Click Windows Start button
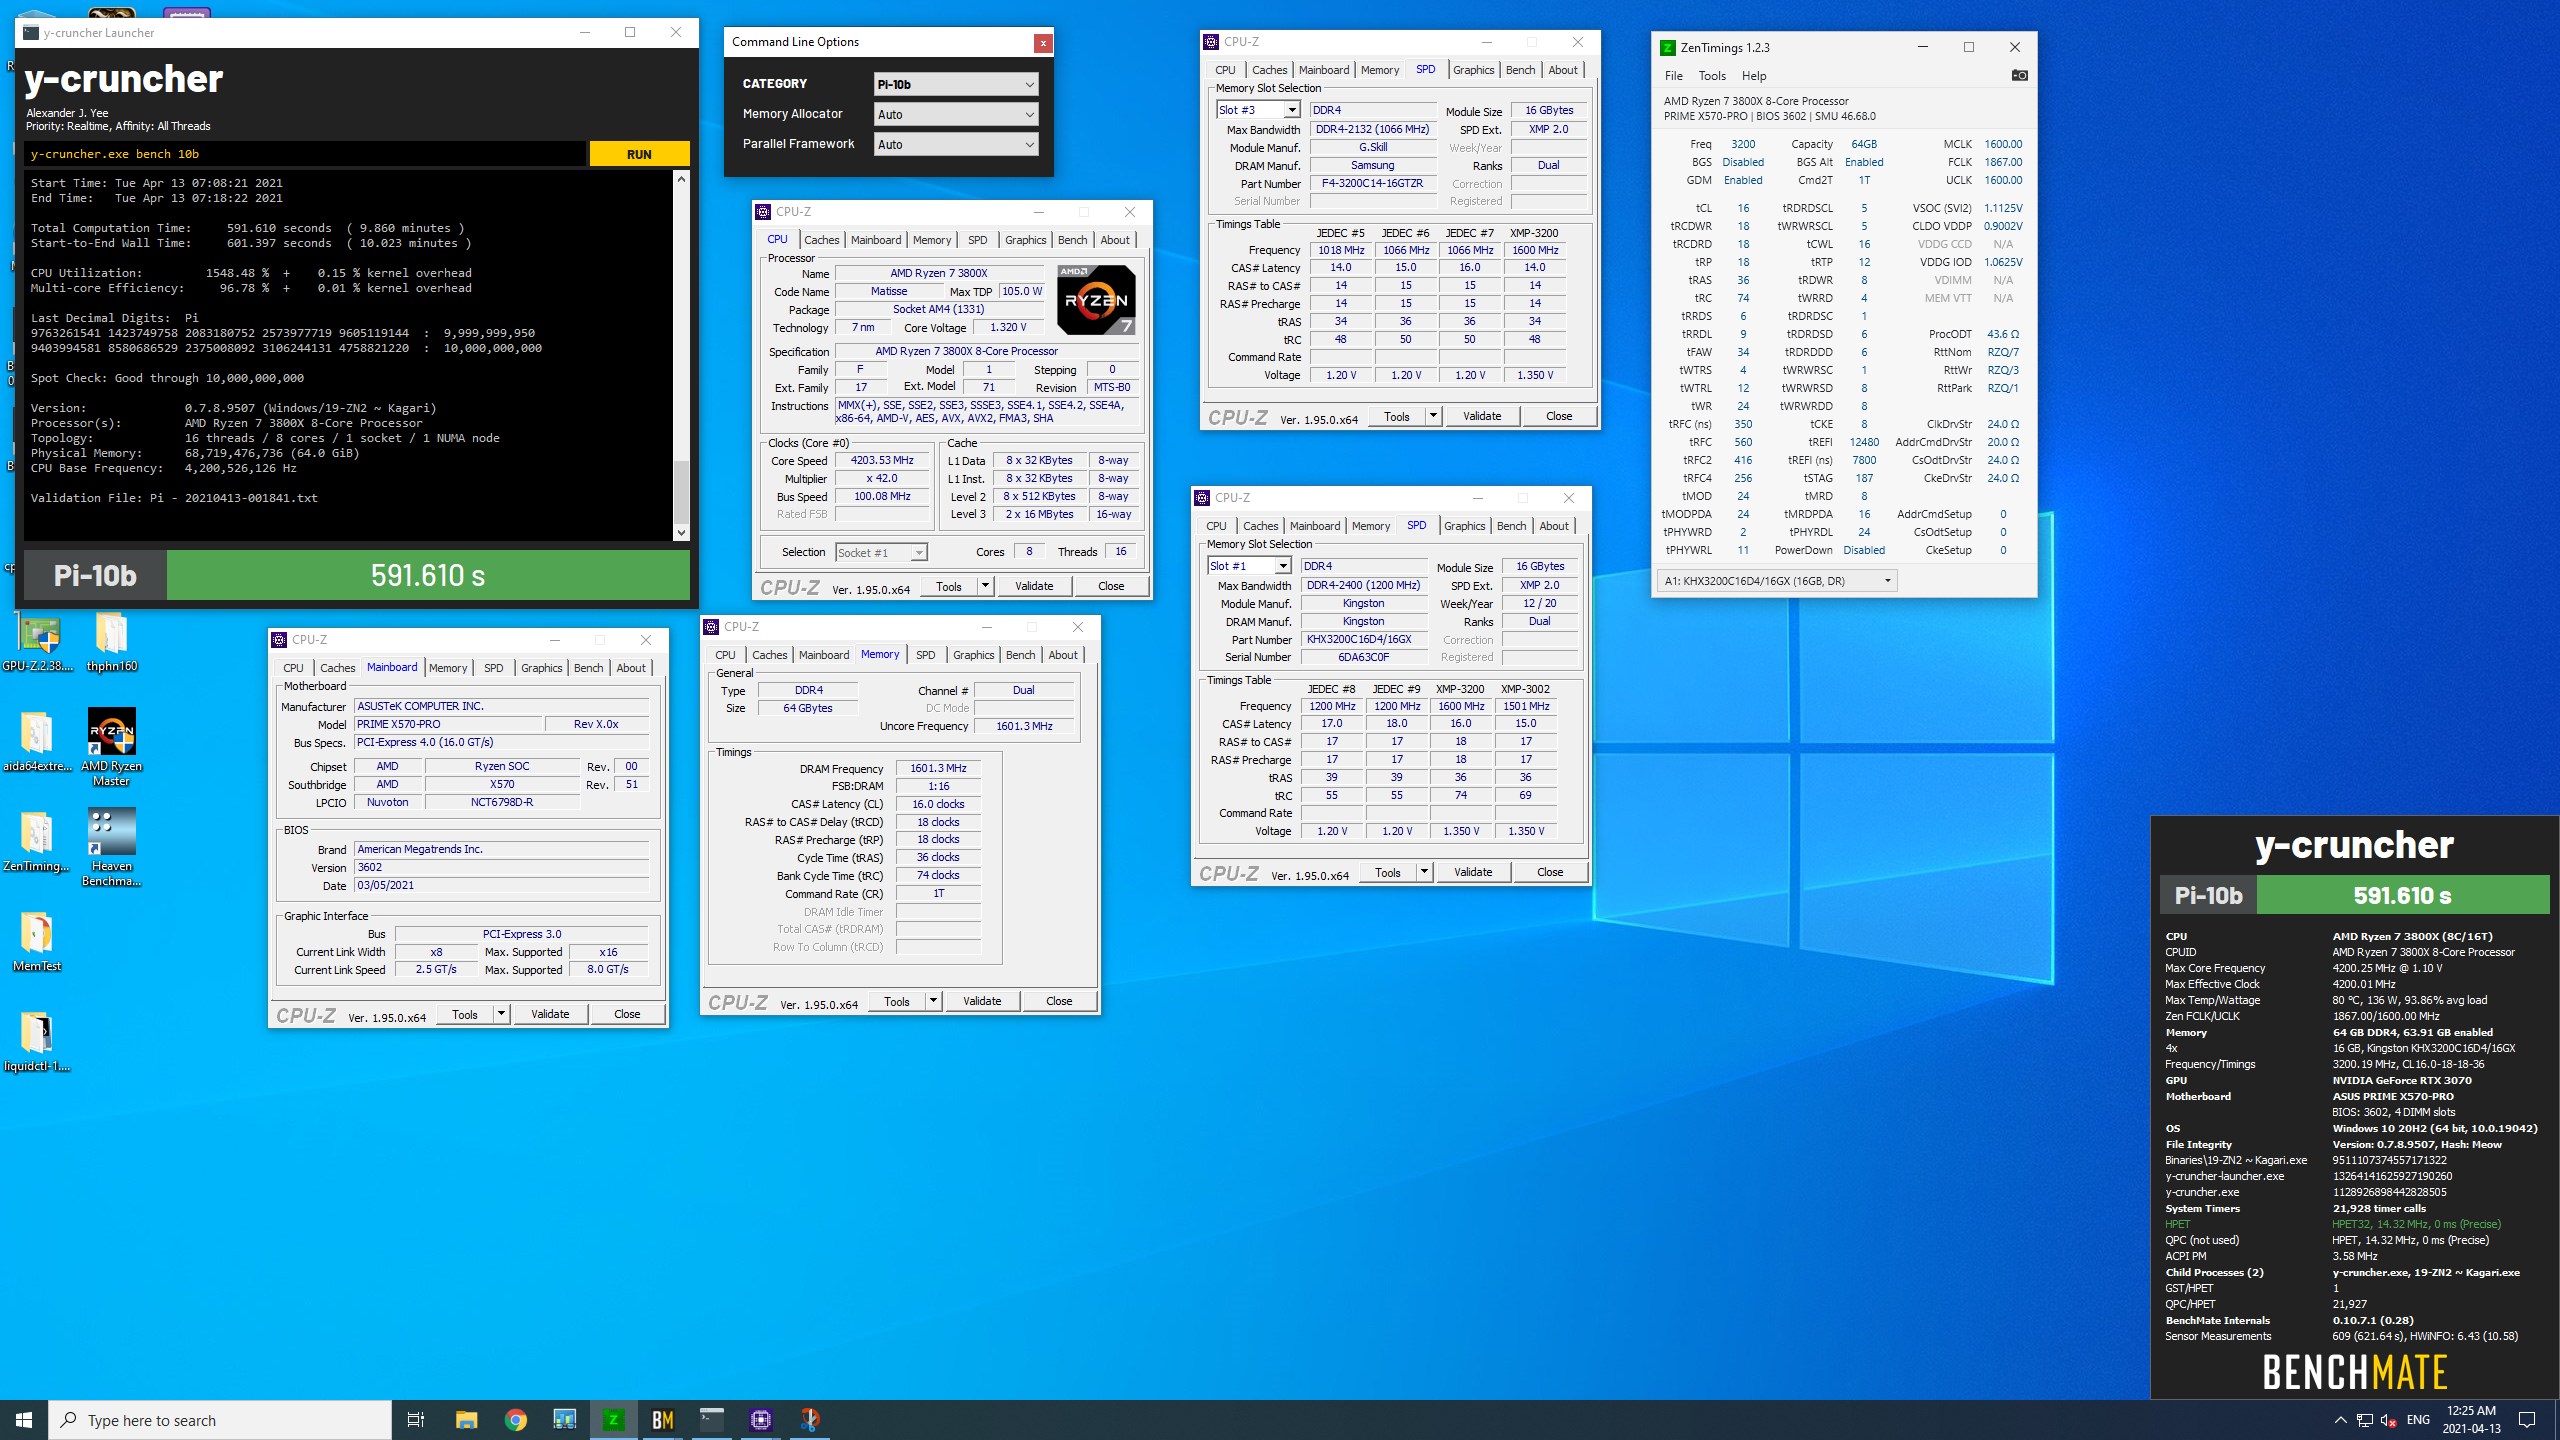The height and width of the screenshot is (1440, 2560). point(24,1420)
